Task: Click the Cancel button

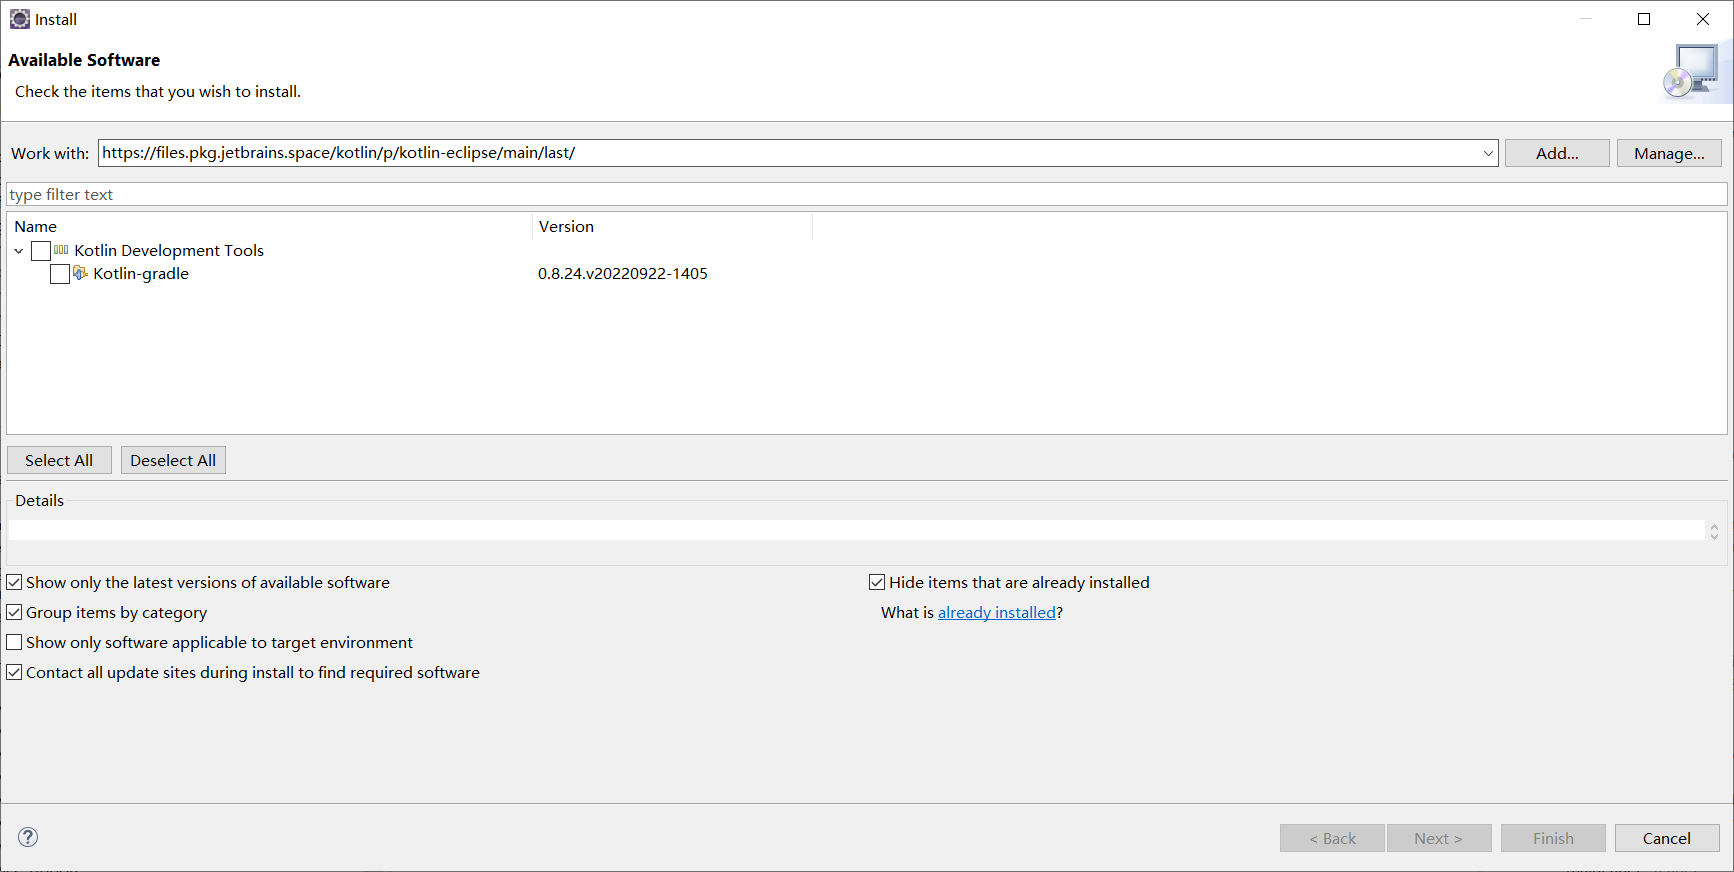Action: click(x=1667, y=838)
